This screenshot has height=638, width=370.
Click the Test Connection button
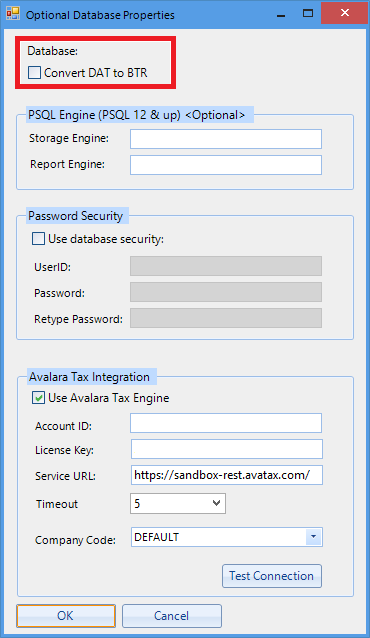[272, 576]
